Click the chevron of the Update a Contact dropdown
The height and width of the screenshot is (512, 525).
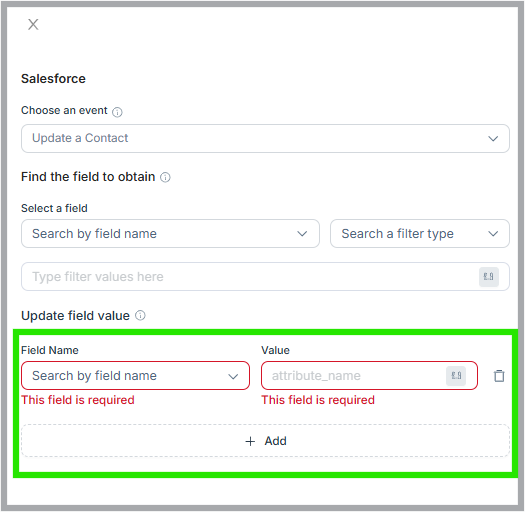coord(493,139)
